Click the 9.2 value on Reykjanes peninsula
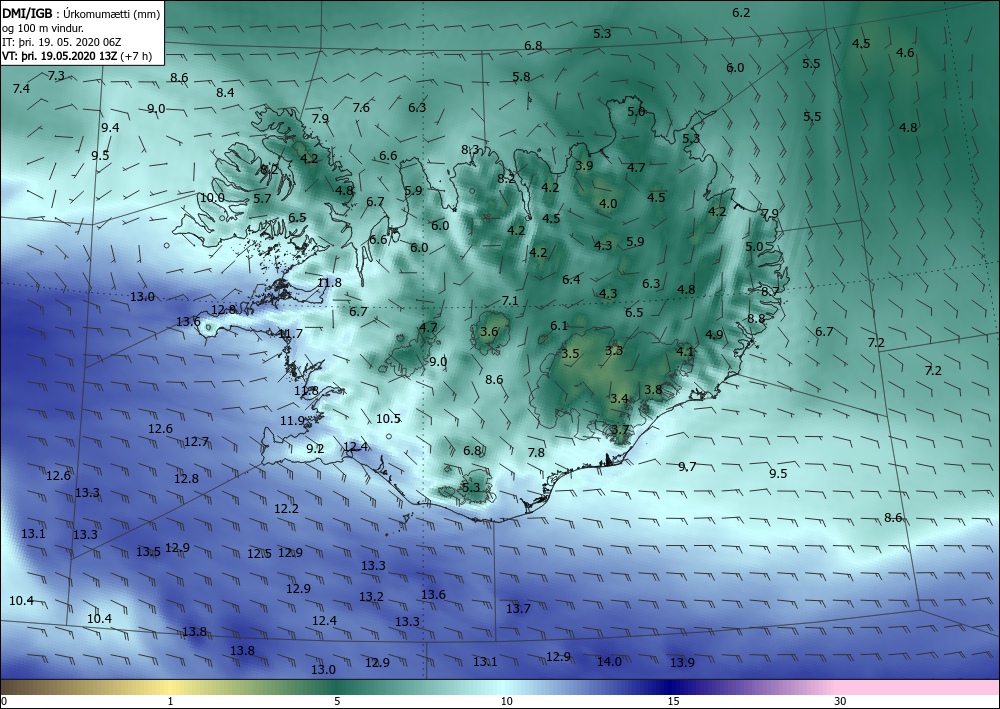 [x=315, y=448]
